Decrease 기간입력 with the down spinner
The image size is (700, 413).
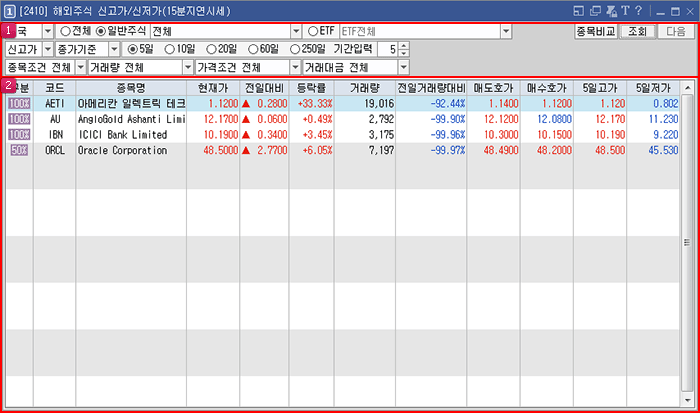click(404, 53)
